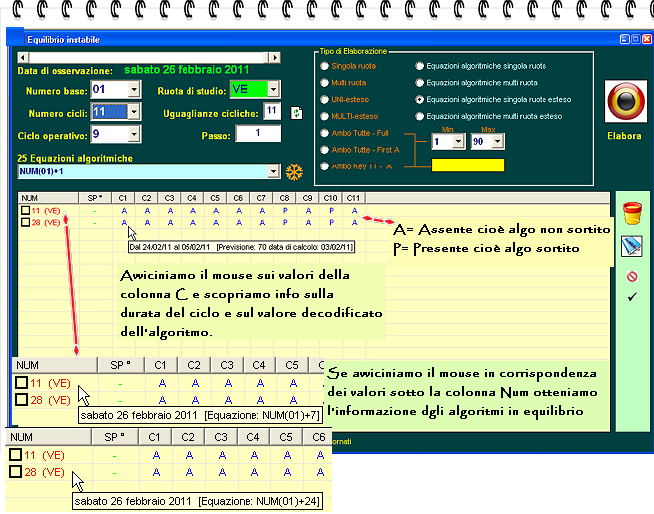Open the 25 Equazioni algoritmiche combo box
Viewport: 654px width, 514px height.
pyautogui.click(x=273, y=172)
